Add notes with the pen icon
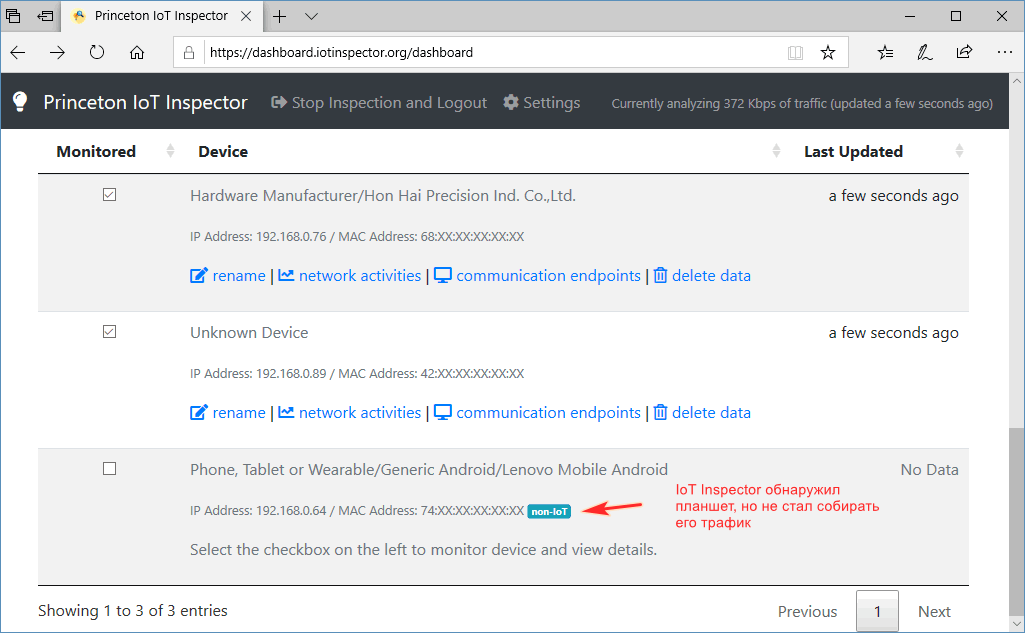Viewport: 1025px width, 633px height. (924, 52)
